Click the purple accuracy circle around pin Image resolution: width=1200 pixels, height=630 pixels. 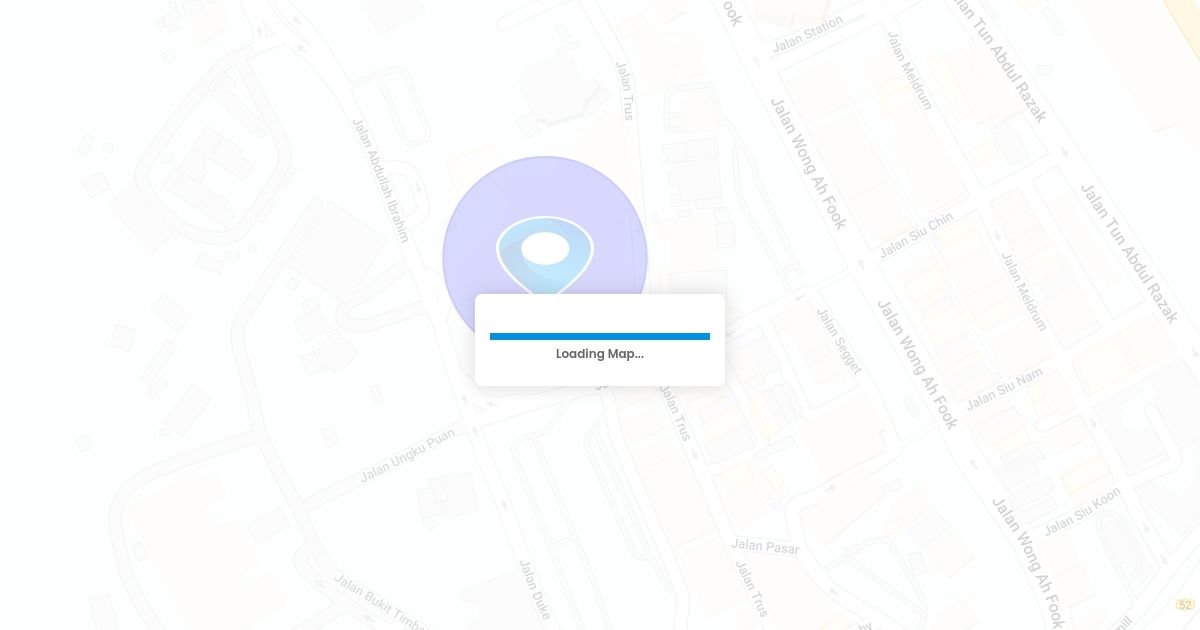click(x=470, y=220)
